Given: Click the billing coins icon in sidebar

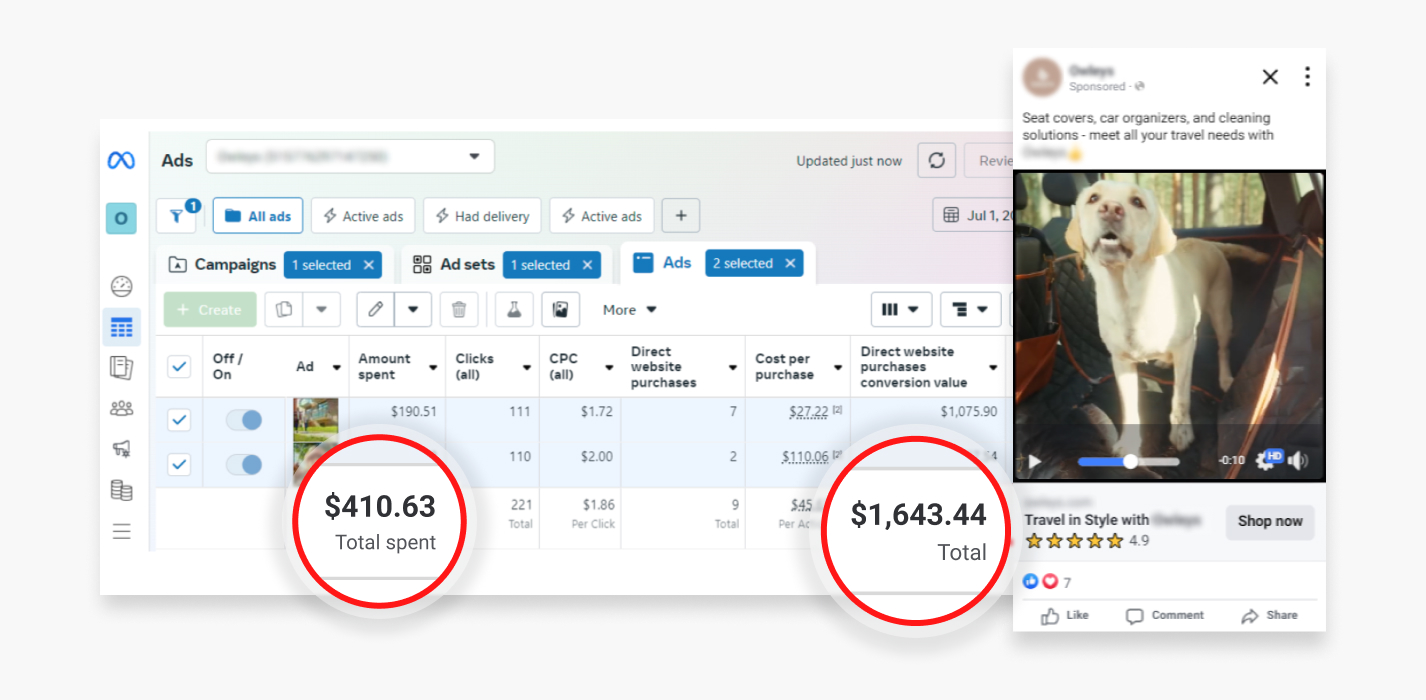Looking at the screenshot, I should tap(121, 490).
